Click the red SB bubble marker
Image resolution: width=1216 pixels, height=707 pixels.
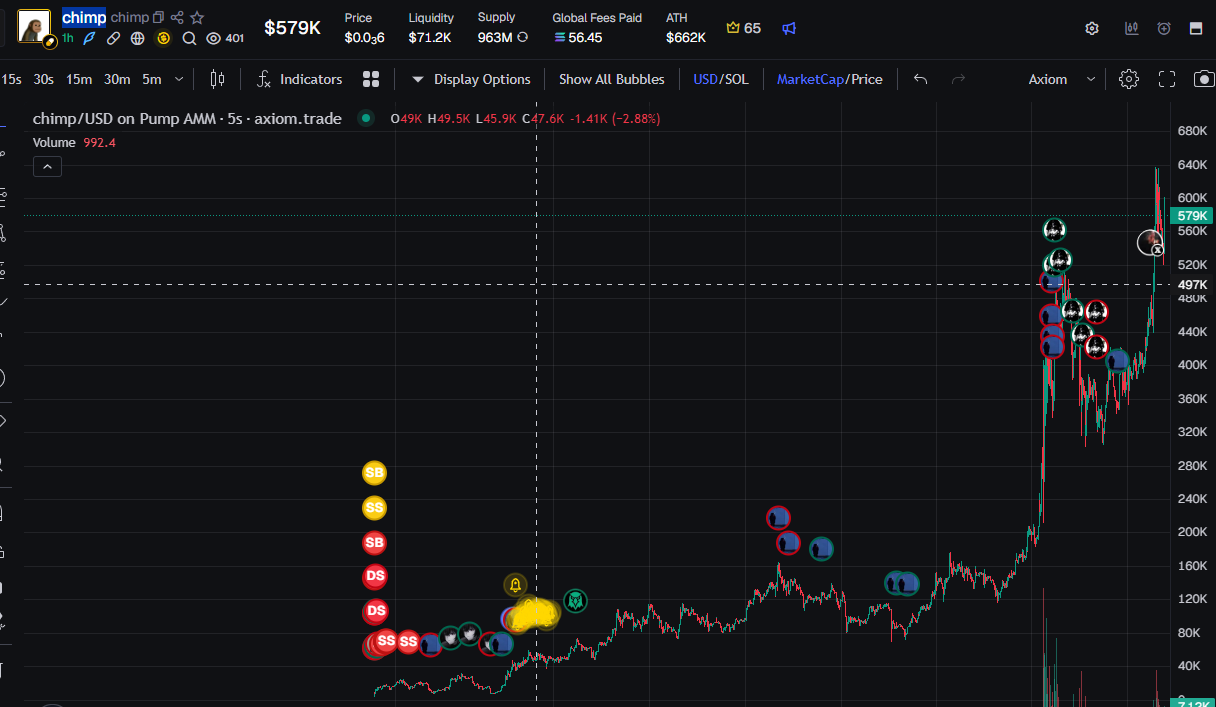point(374,542)
